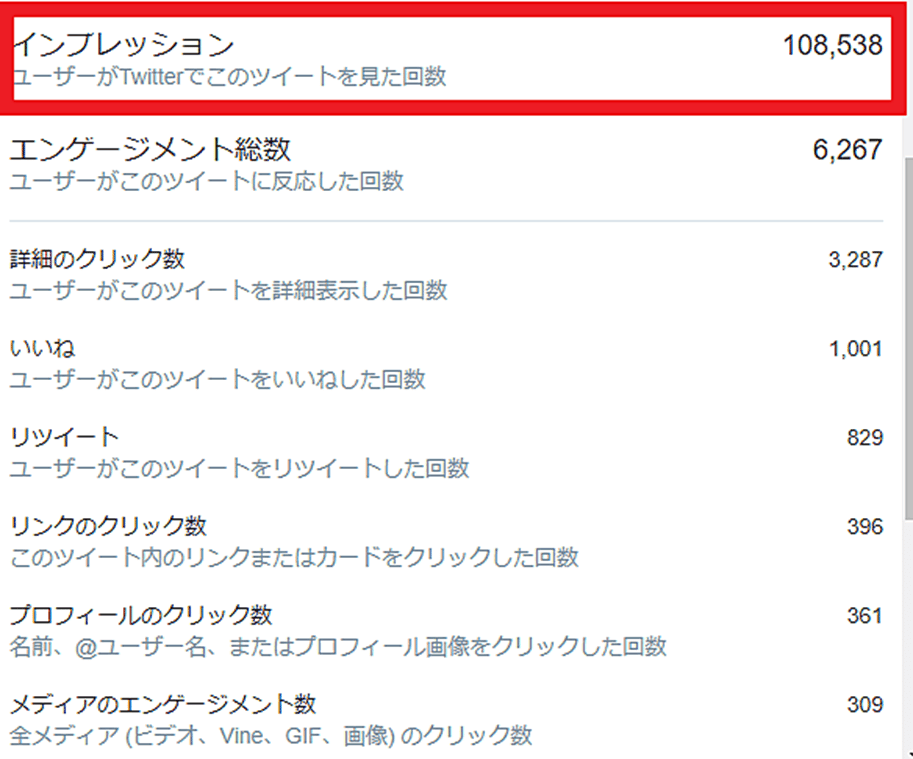The width and height of the screenshot is (913, 759).
Task: Click the いいね metric label
Action: 43,349
